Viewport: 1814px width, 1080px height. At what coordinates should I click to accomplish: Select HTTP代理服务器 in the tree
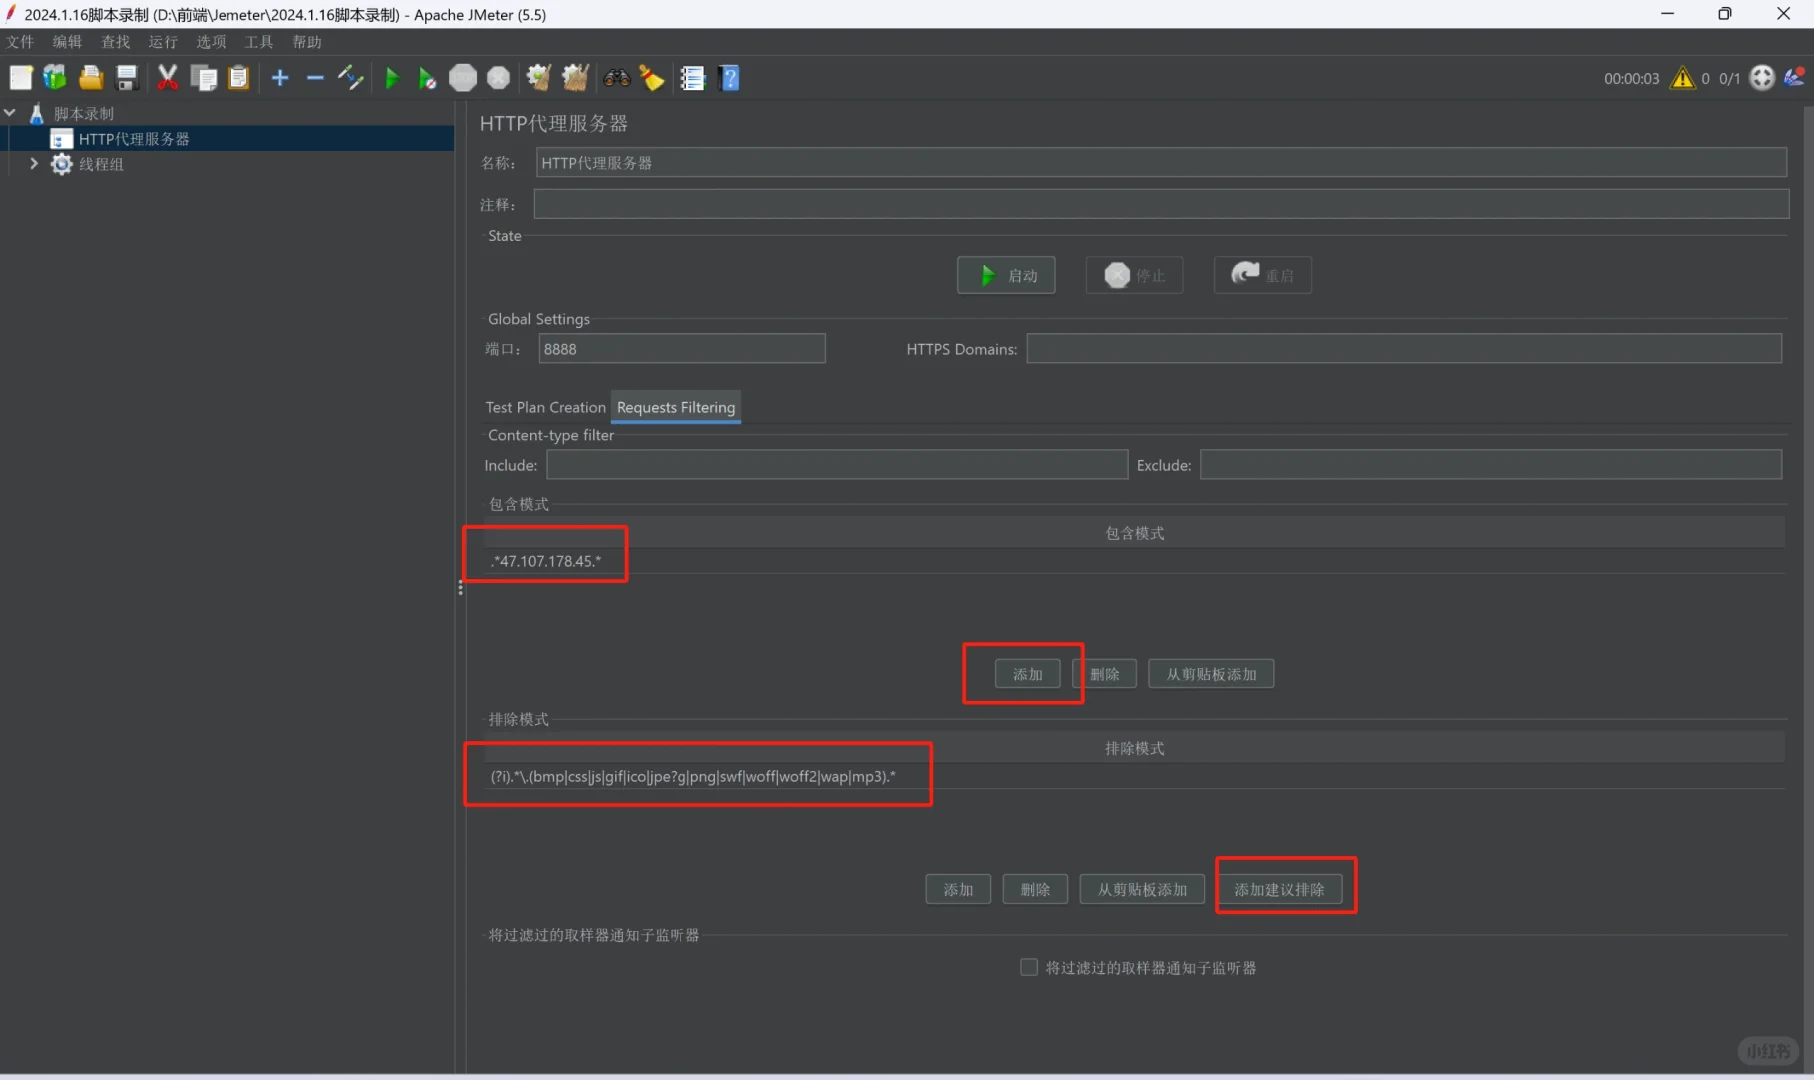point(134,139)
